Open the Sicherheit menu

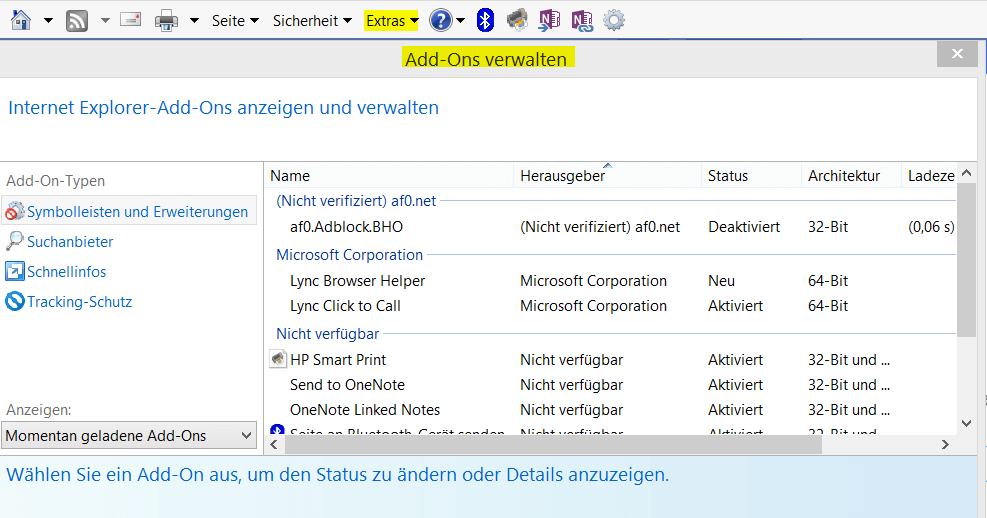[312, 21]
